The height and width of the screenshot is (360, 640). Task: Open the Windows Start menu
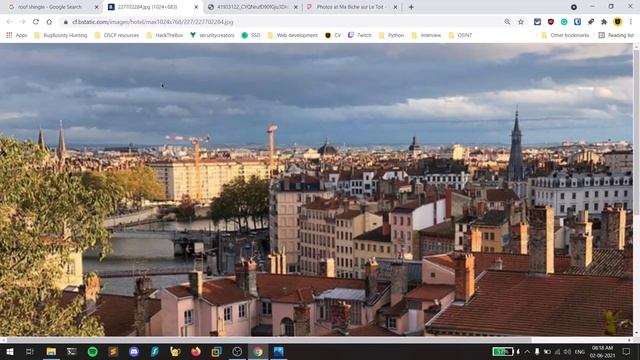coord(9,351)
